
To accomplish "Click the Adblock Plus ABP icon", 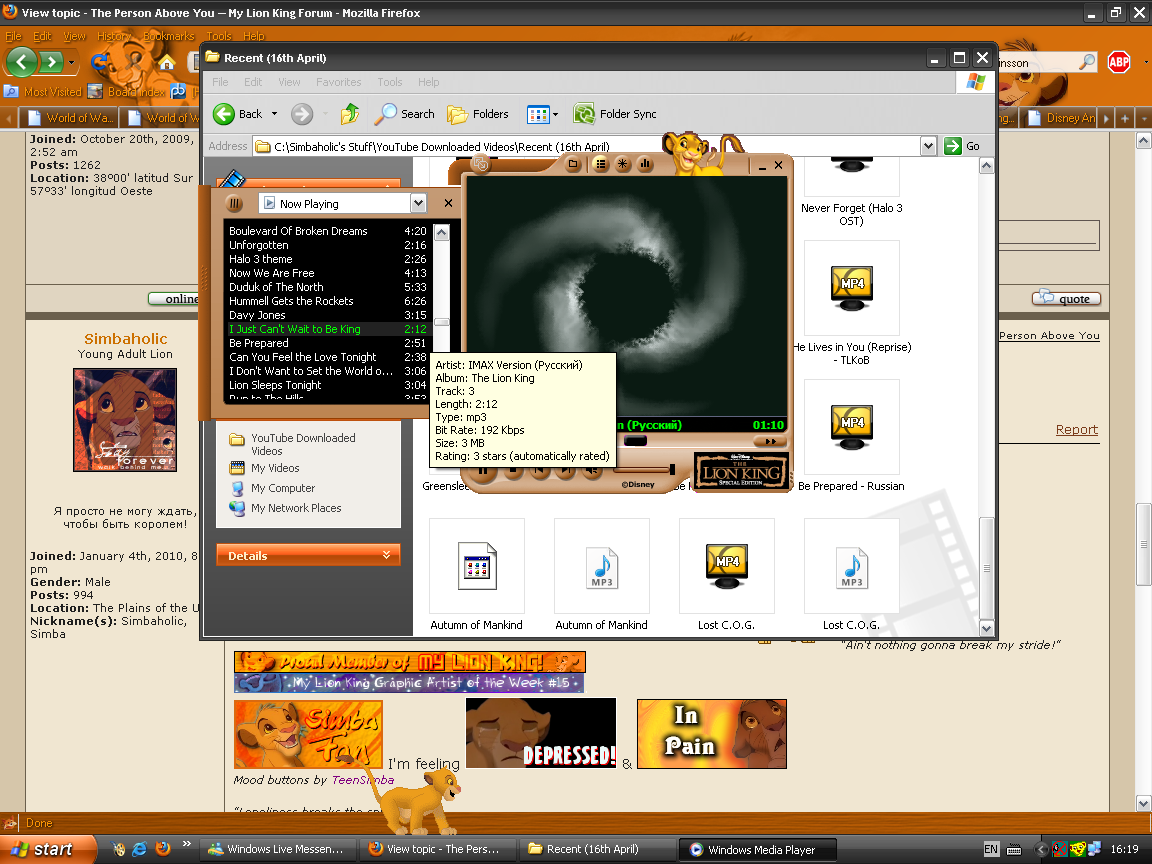I will [x=1119, y=62].
